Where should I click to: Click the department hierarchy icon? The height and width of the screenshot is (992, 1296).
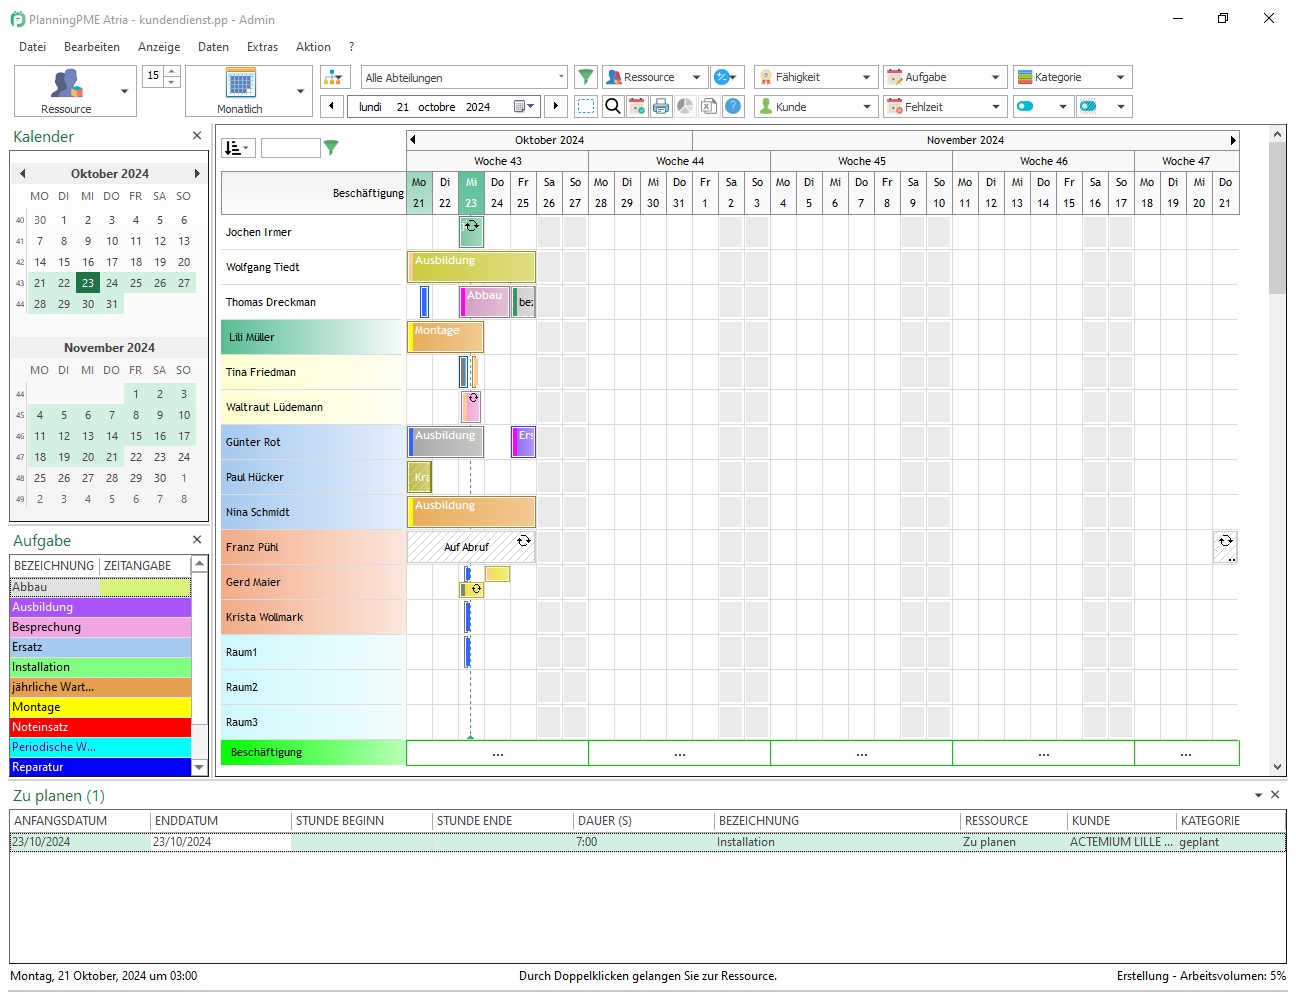335,77
